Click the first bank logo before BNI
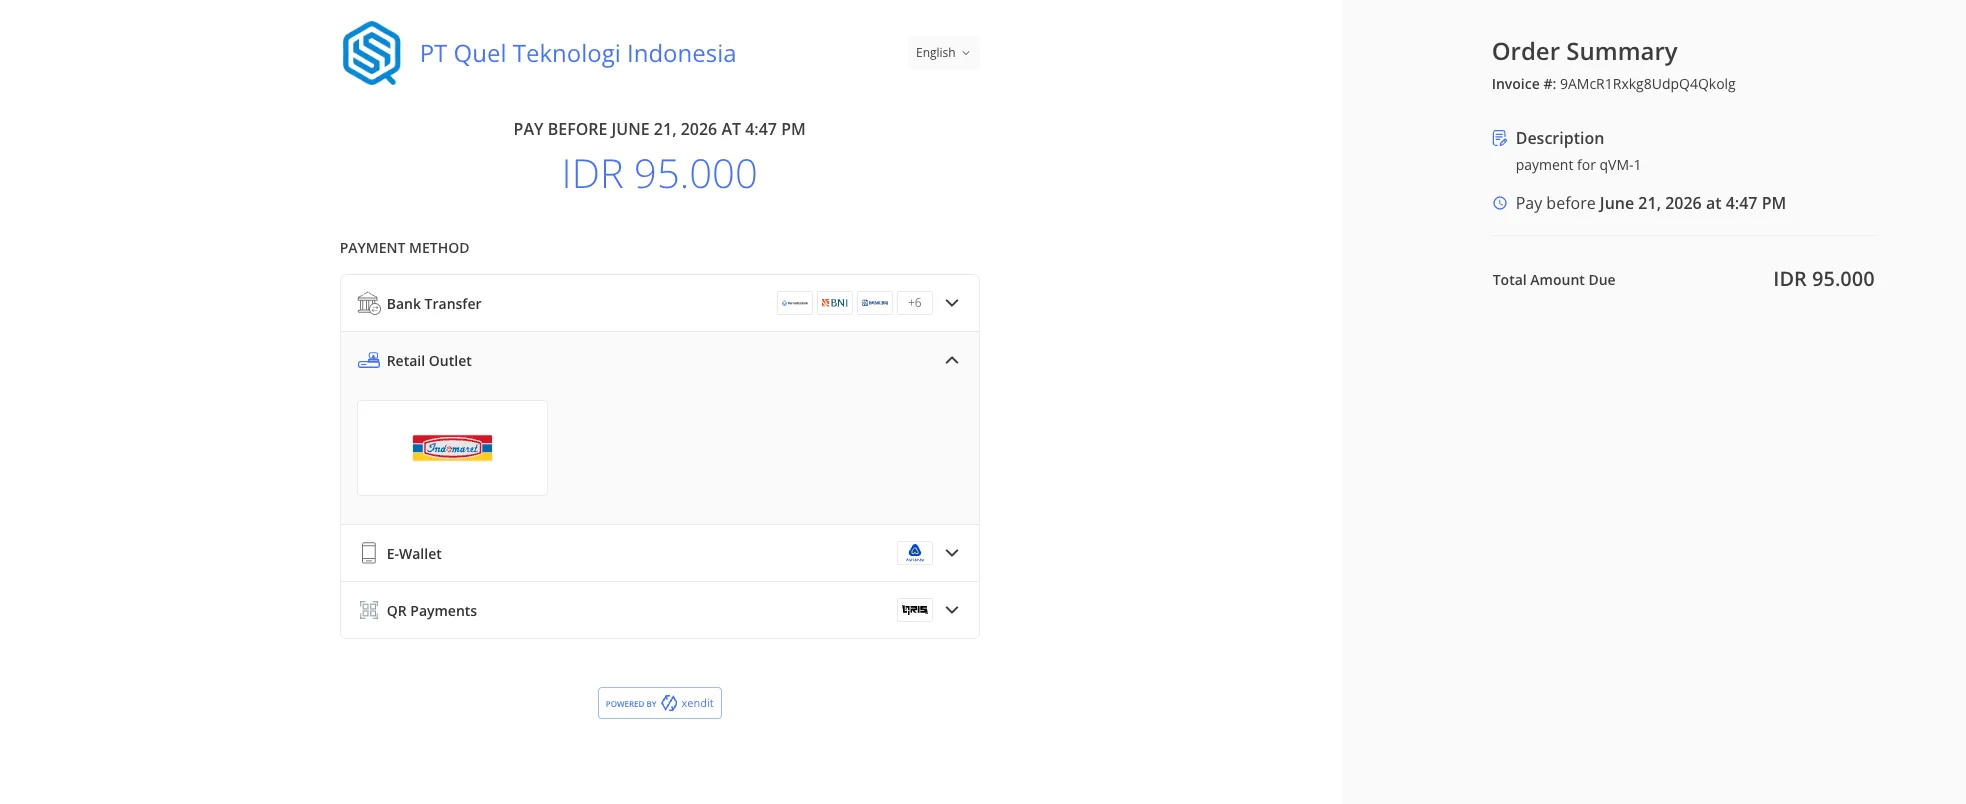The height and width of the screenshot is (804, 1966). click(x=795, y=303)
